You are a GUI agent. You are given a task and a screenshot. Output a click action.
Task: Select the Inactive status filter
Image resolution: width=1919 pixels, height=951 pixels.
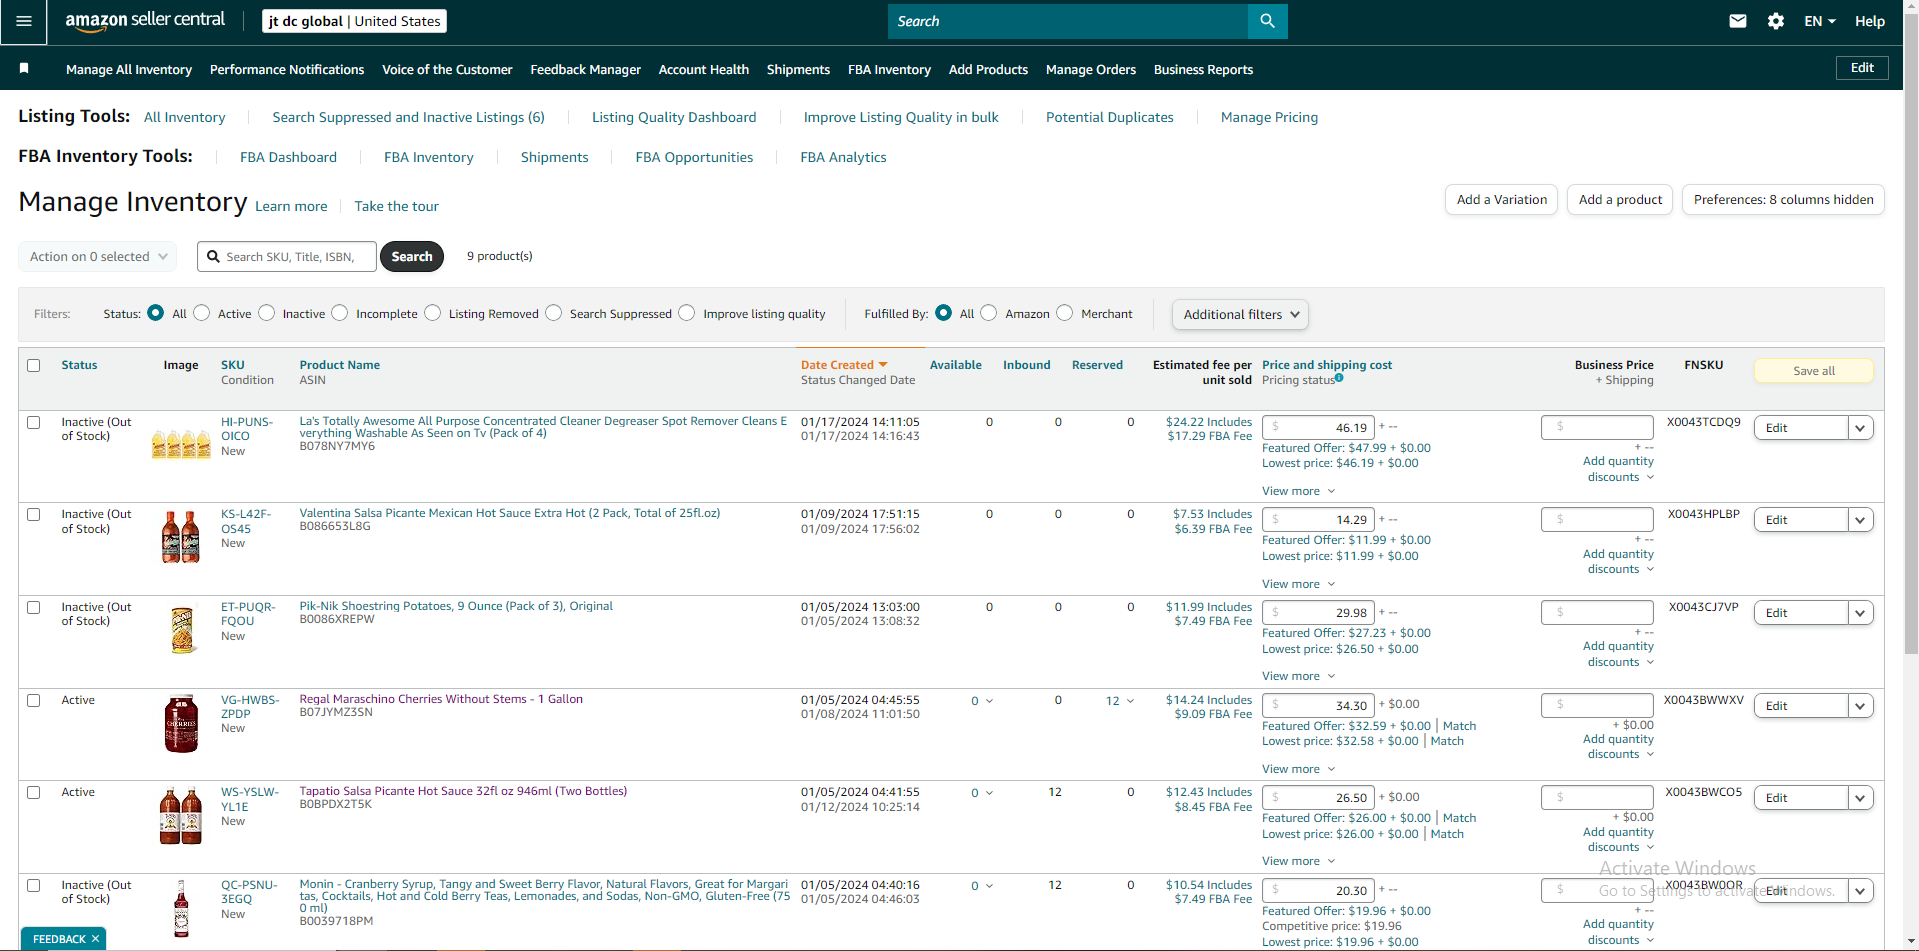point(267,313)
